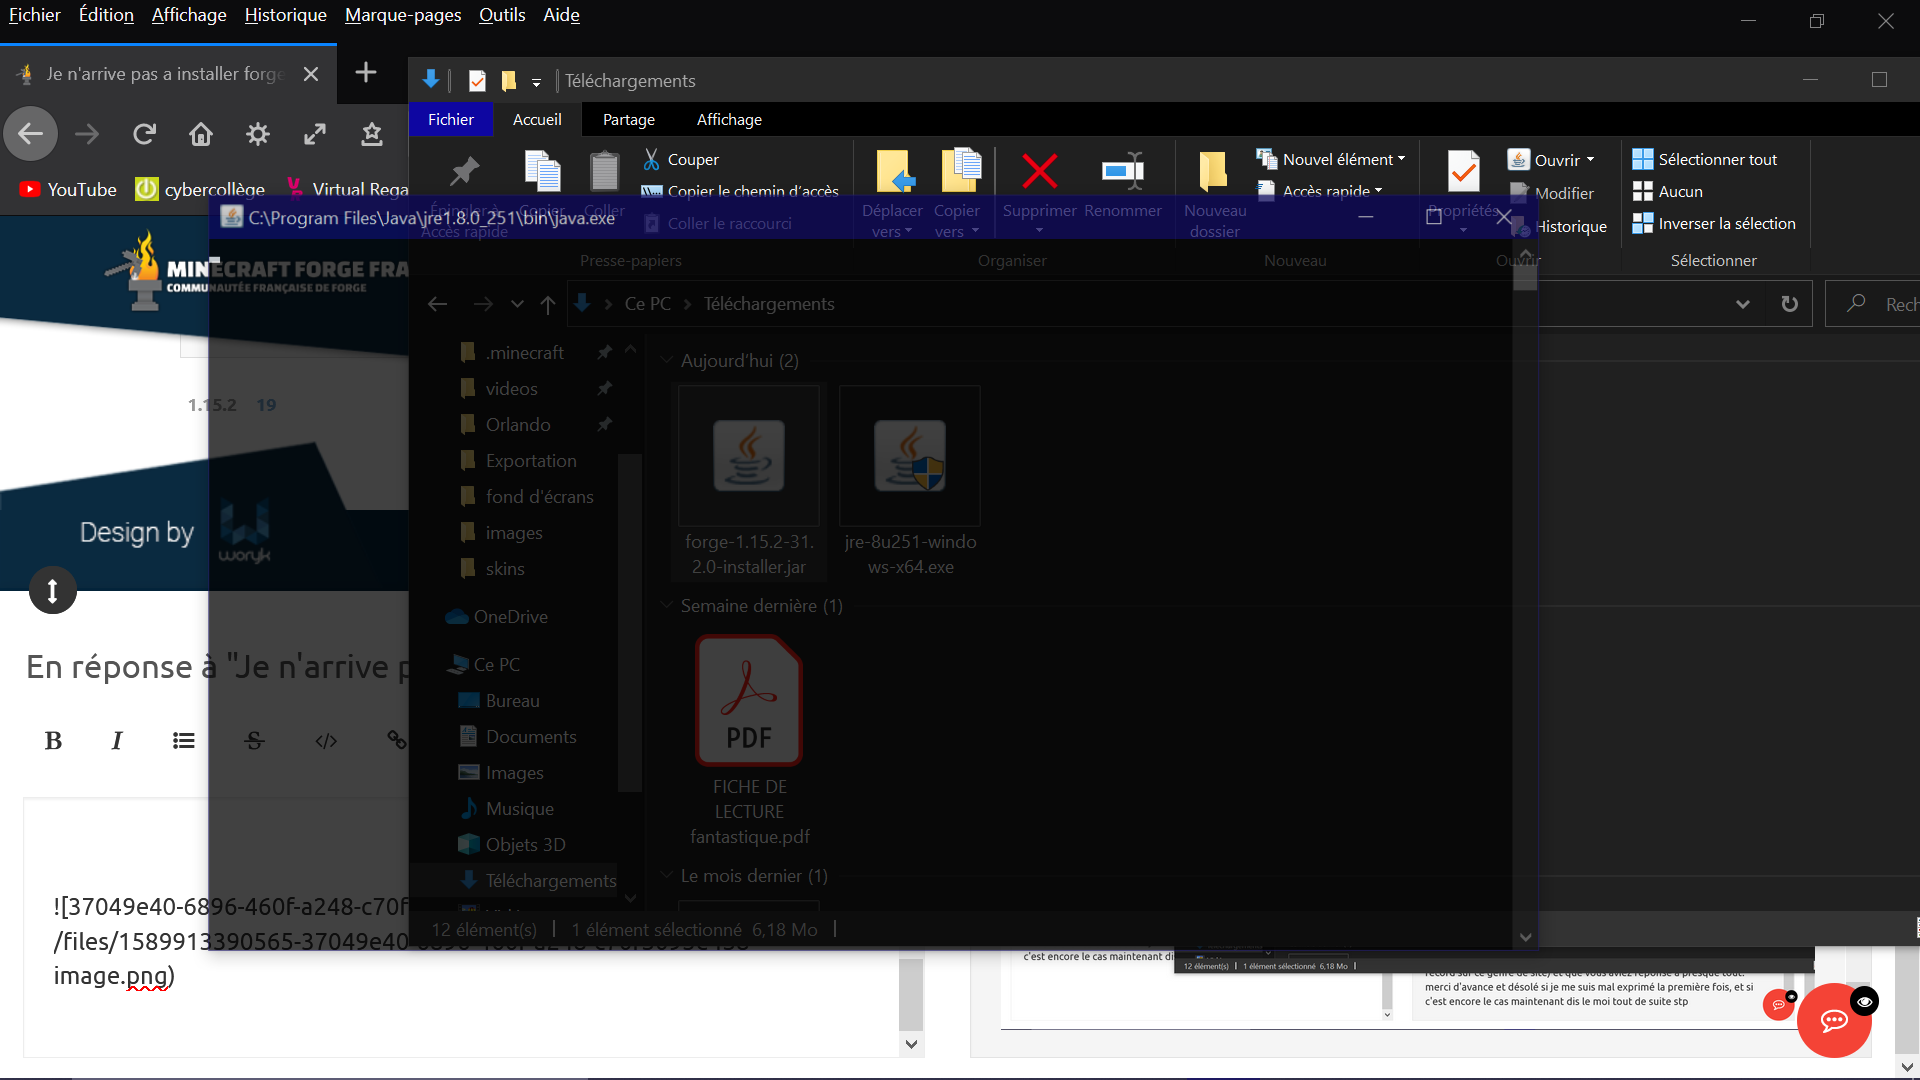
Task: Expand the address bar history chevron
Action: (1743, 304)
